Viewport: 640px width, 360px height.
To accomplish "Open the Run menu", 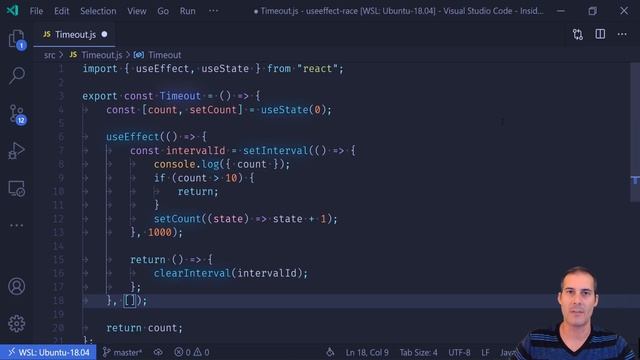I will pyautogui.click(x=187, y=11).
